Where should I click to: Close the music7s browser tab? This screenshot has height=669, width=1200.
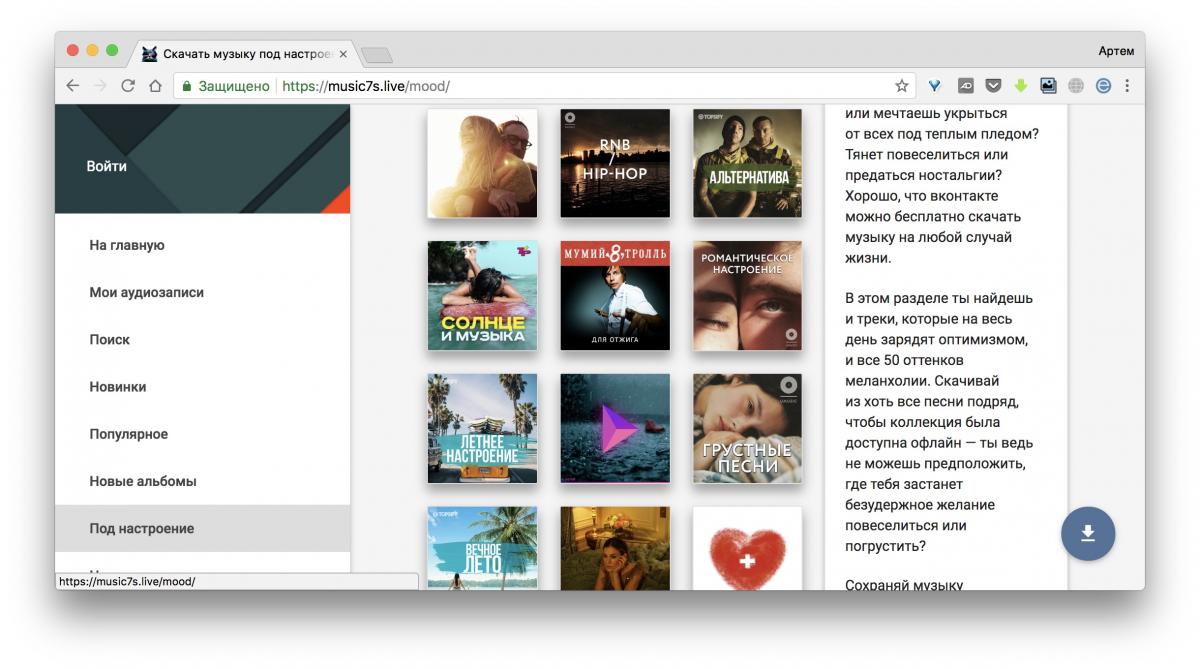coord(343,54)
